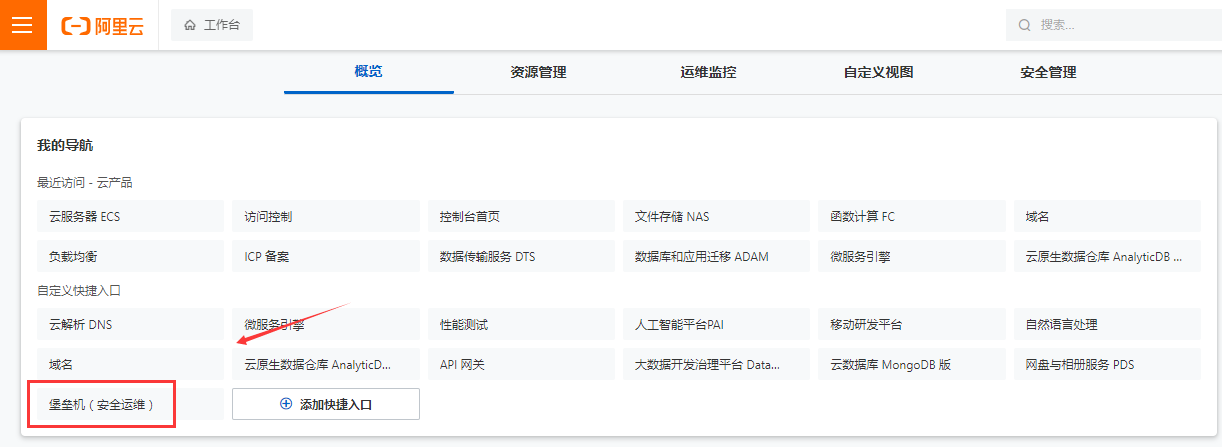Open the orange hamburger menu
The image size is (1222, 447).
[x=24, y=25]
